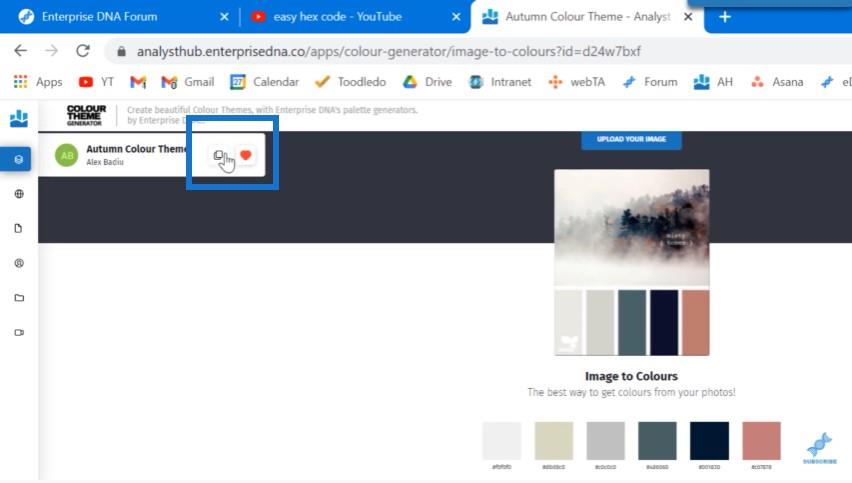Image resolution: width=852 pixels, height=483 pixels.
Task: Open the video camera icon in sidebar
Action: click(19, 333)
